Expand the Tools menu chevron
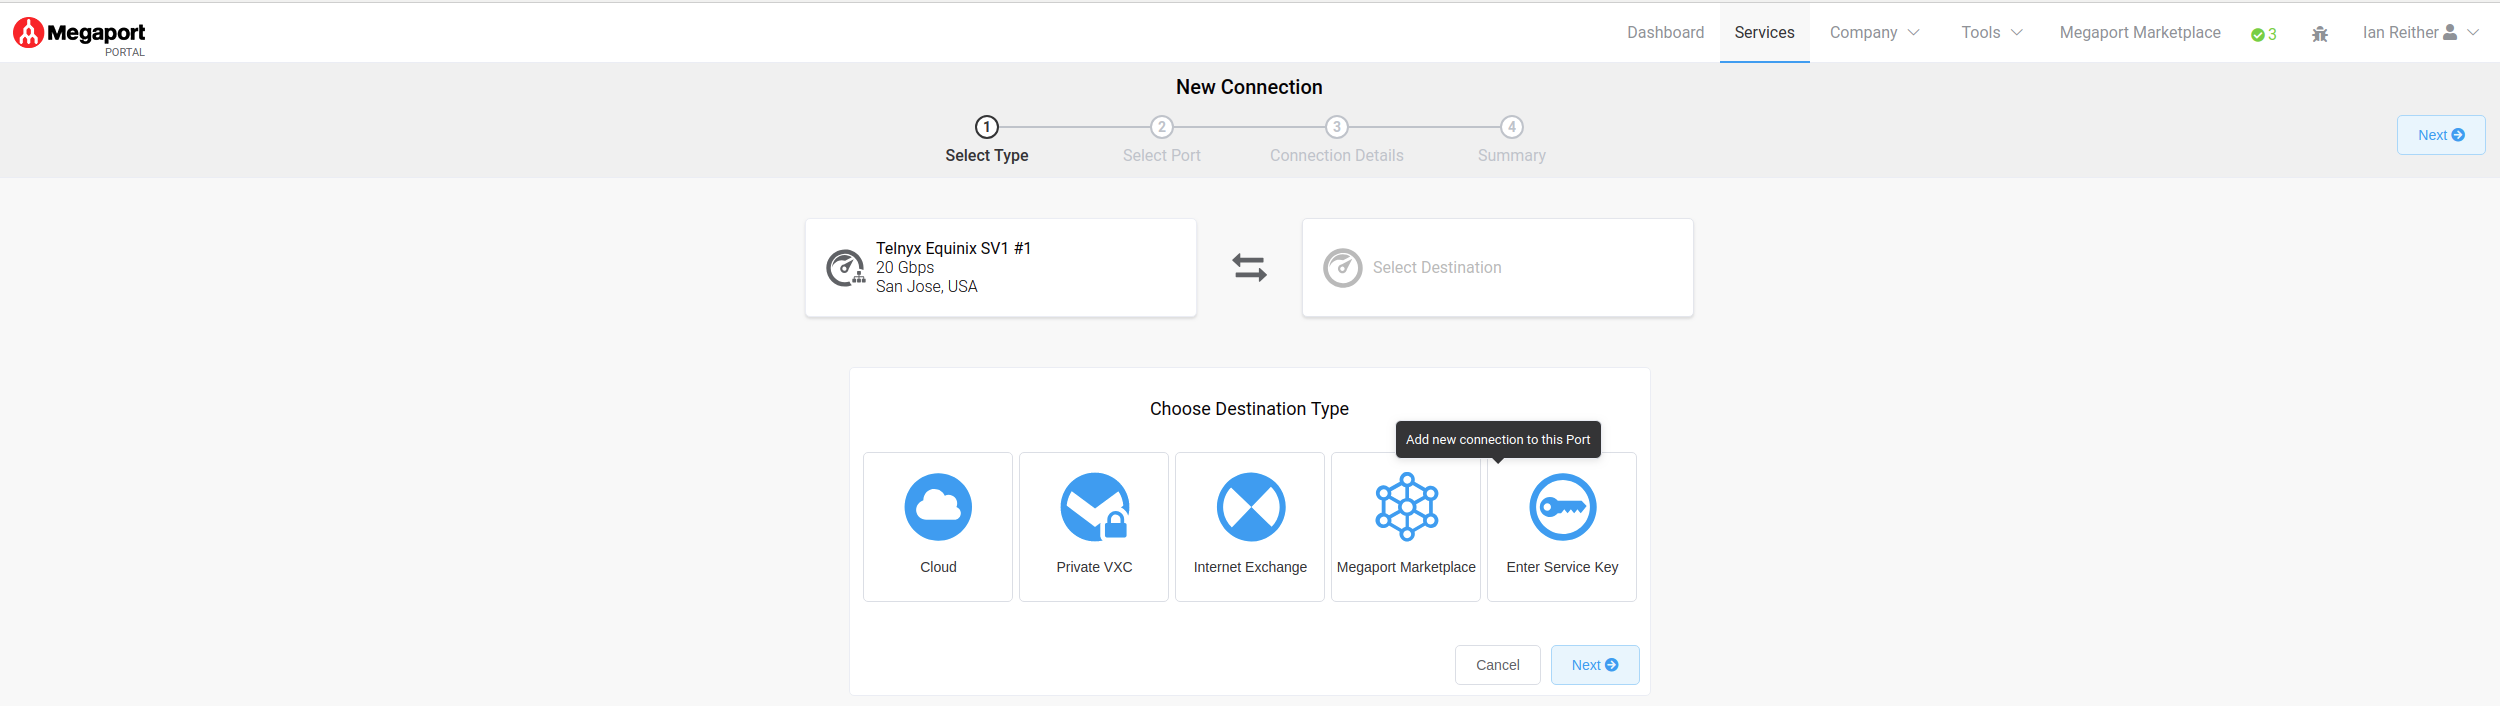 pyautogui.click(x=2017, y=33)
